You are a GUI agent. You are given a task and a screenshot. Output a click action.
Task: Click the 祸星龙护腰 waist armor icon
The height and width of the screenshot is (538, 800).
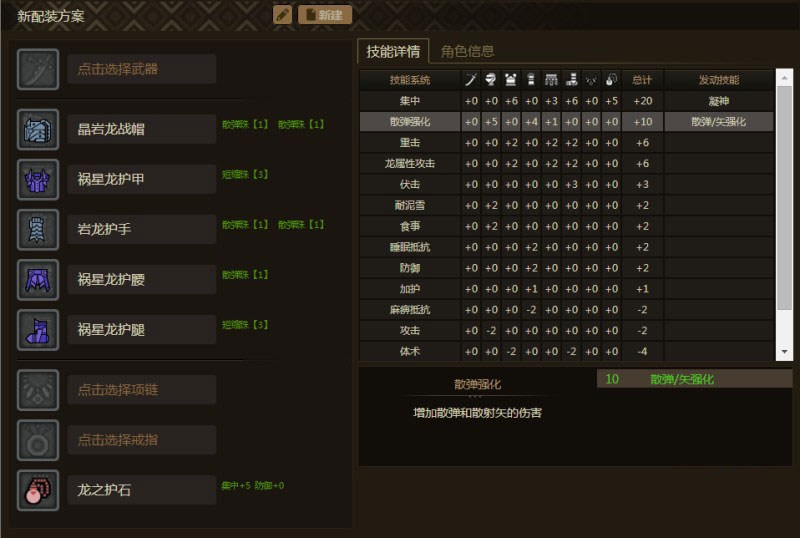pos(38,279)
